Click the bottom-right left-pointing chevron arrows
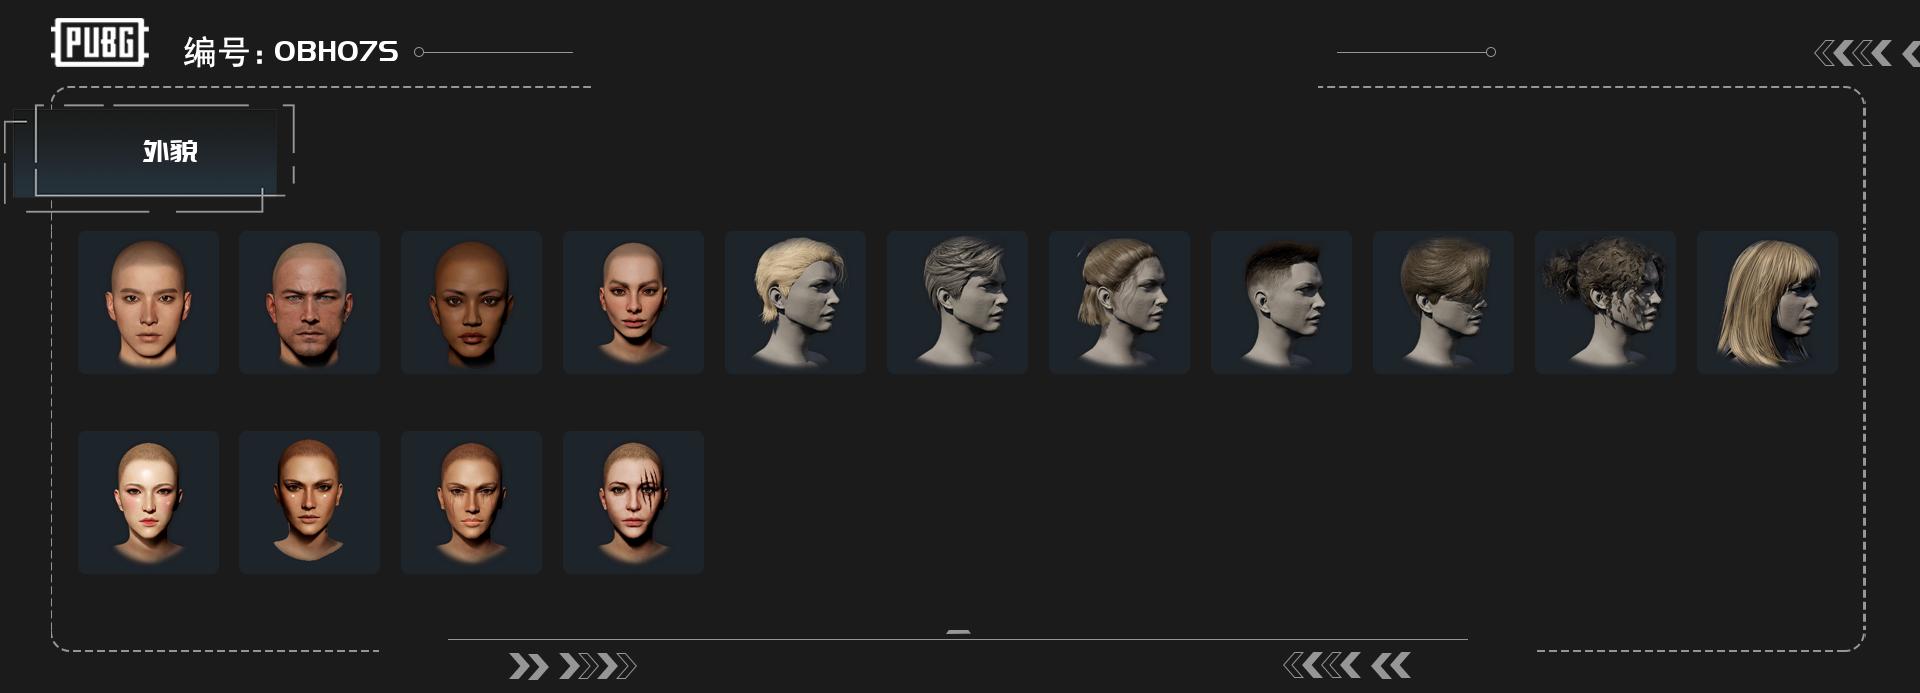 click(x=1346, y=665)
